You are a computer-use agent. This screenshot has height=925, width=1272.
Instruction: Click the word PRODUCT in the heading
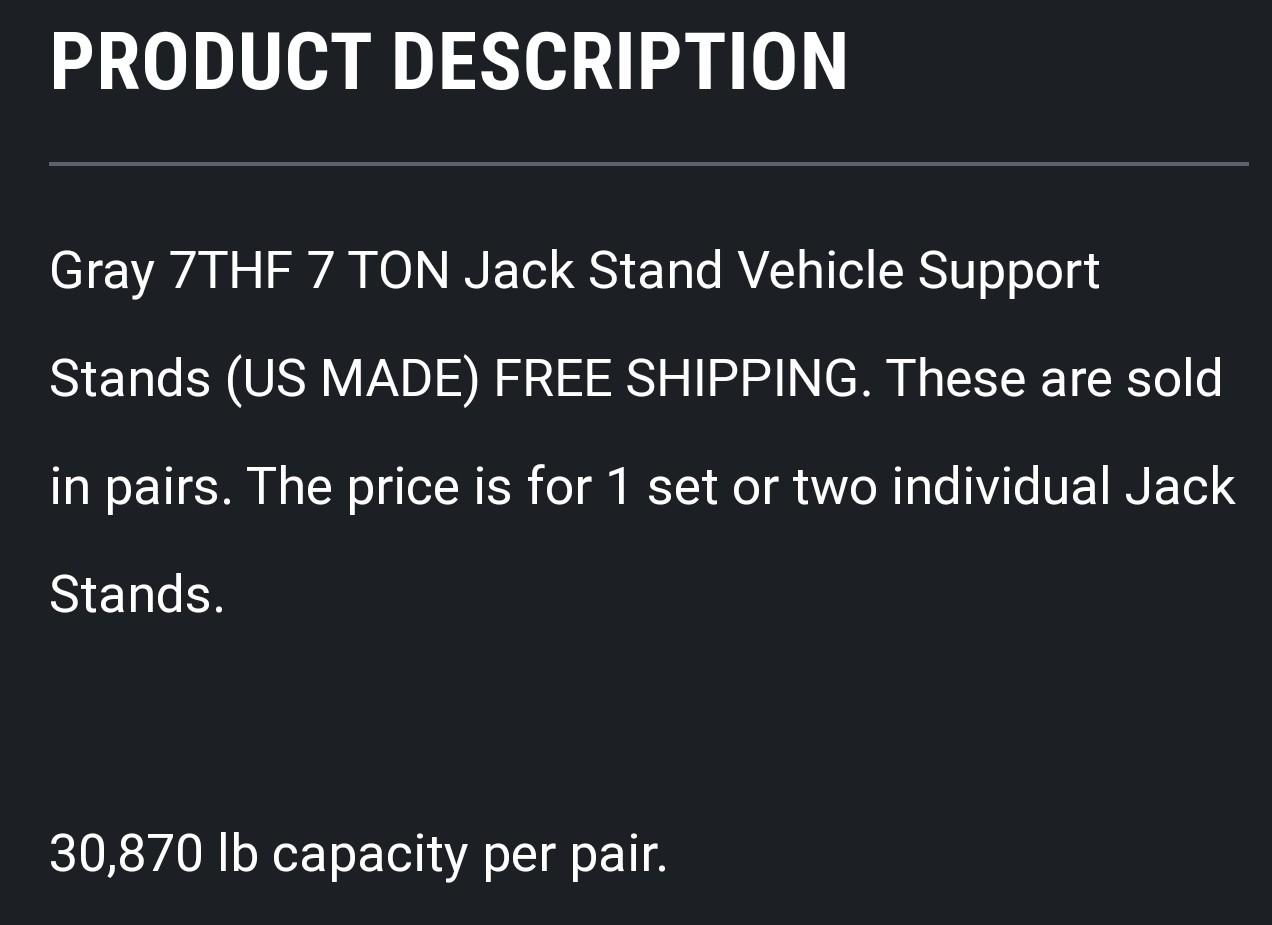(211, 62)
